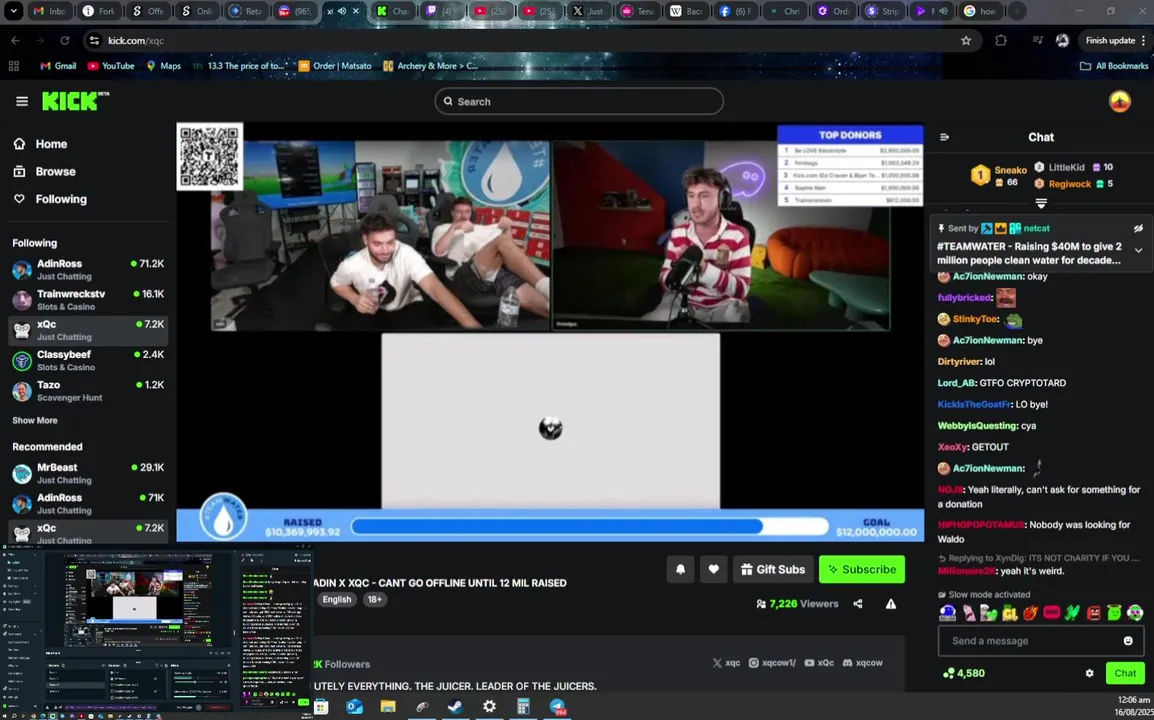The height and width of the screenshot is (720, 1154).
Task: Open browser extensions puzzle icon
Action: [x=1000, y=40]
